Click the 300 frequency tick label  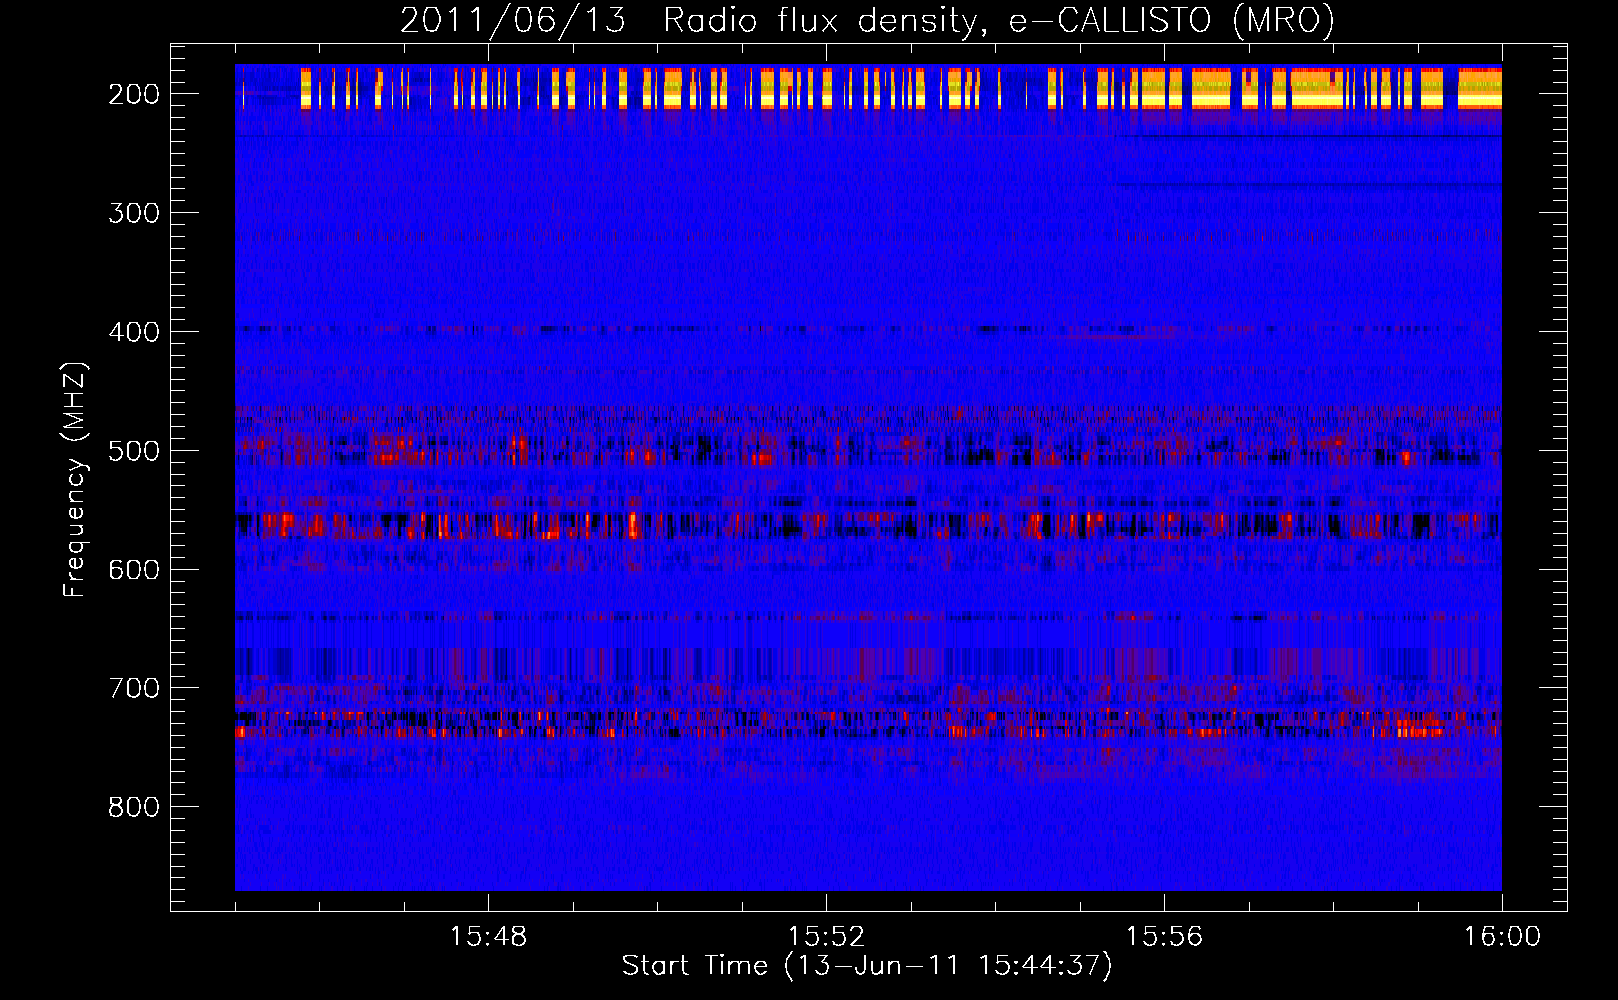tap(134, 213)
